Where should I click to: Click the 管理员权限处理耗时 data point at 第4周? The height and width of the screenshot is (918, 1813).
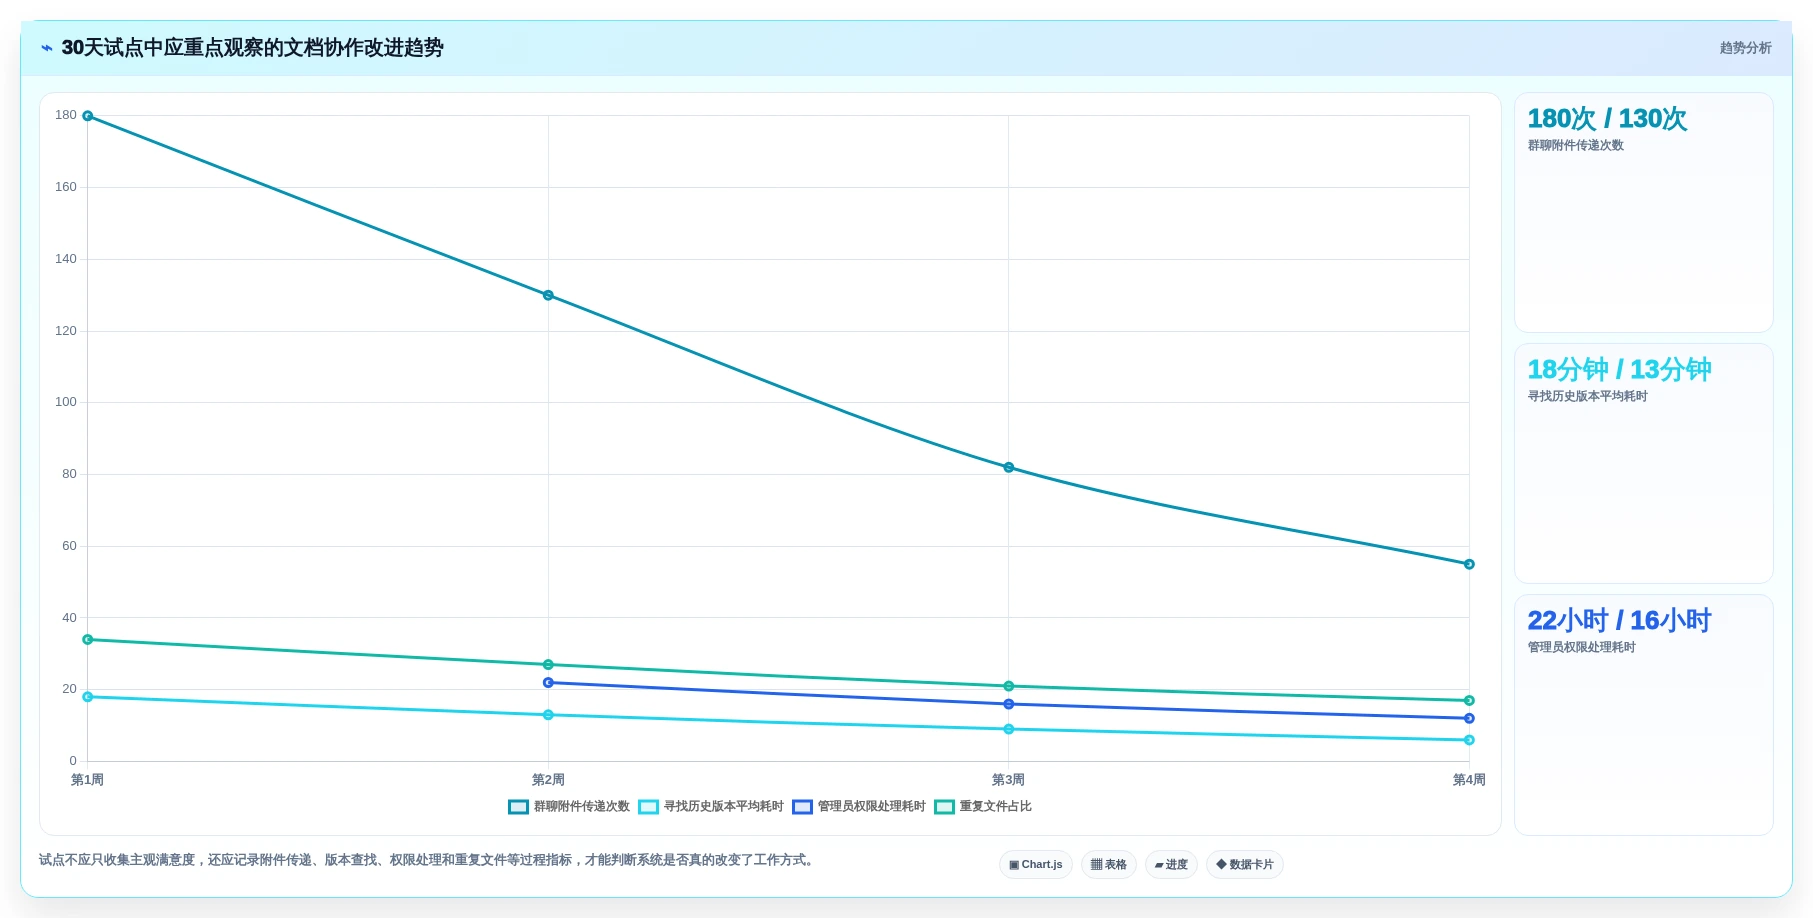[x=1469, y=718]
